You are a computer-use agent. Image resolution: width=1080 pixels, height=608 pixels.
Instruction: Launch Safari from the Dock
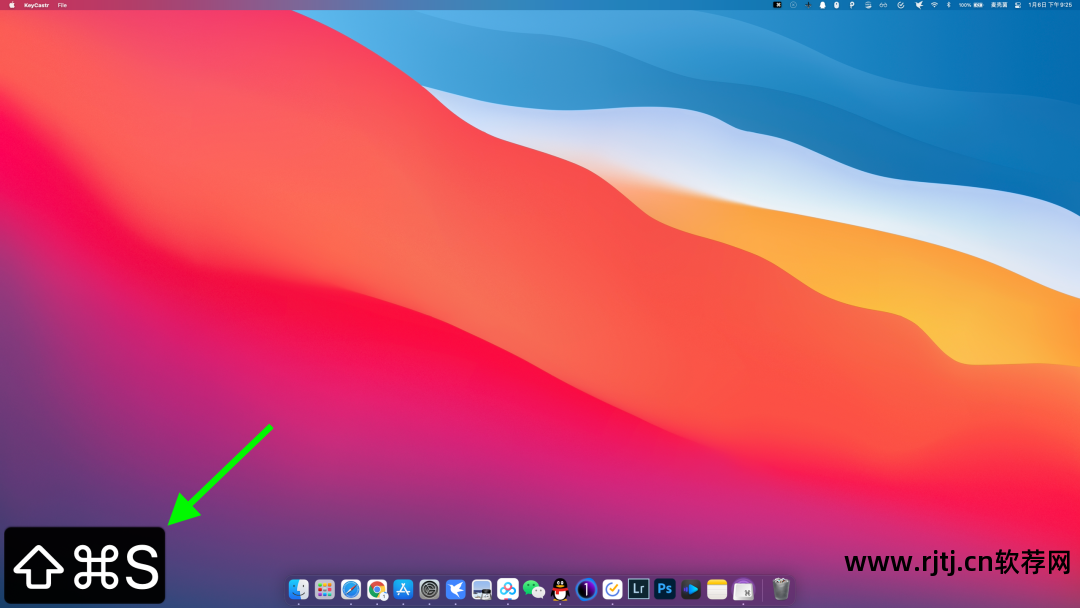(x=350, y=590)
